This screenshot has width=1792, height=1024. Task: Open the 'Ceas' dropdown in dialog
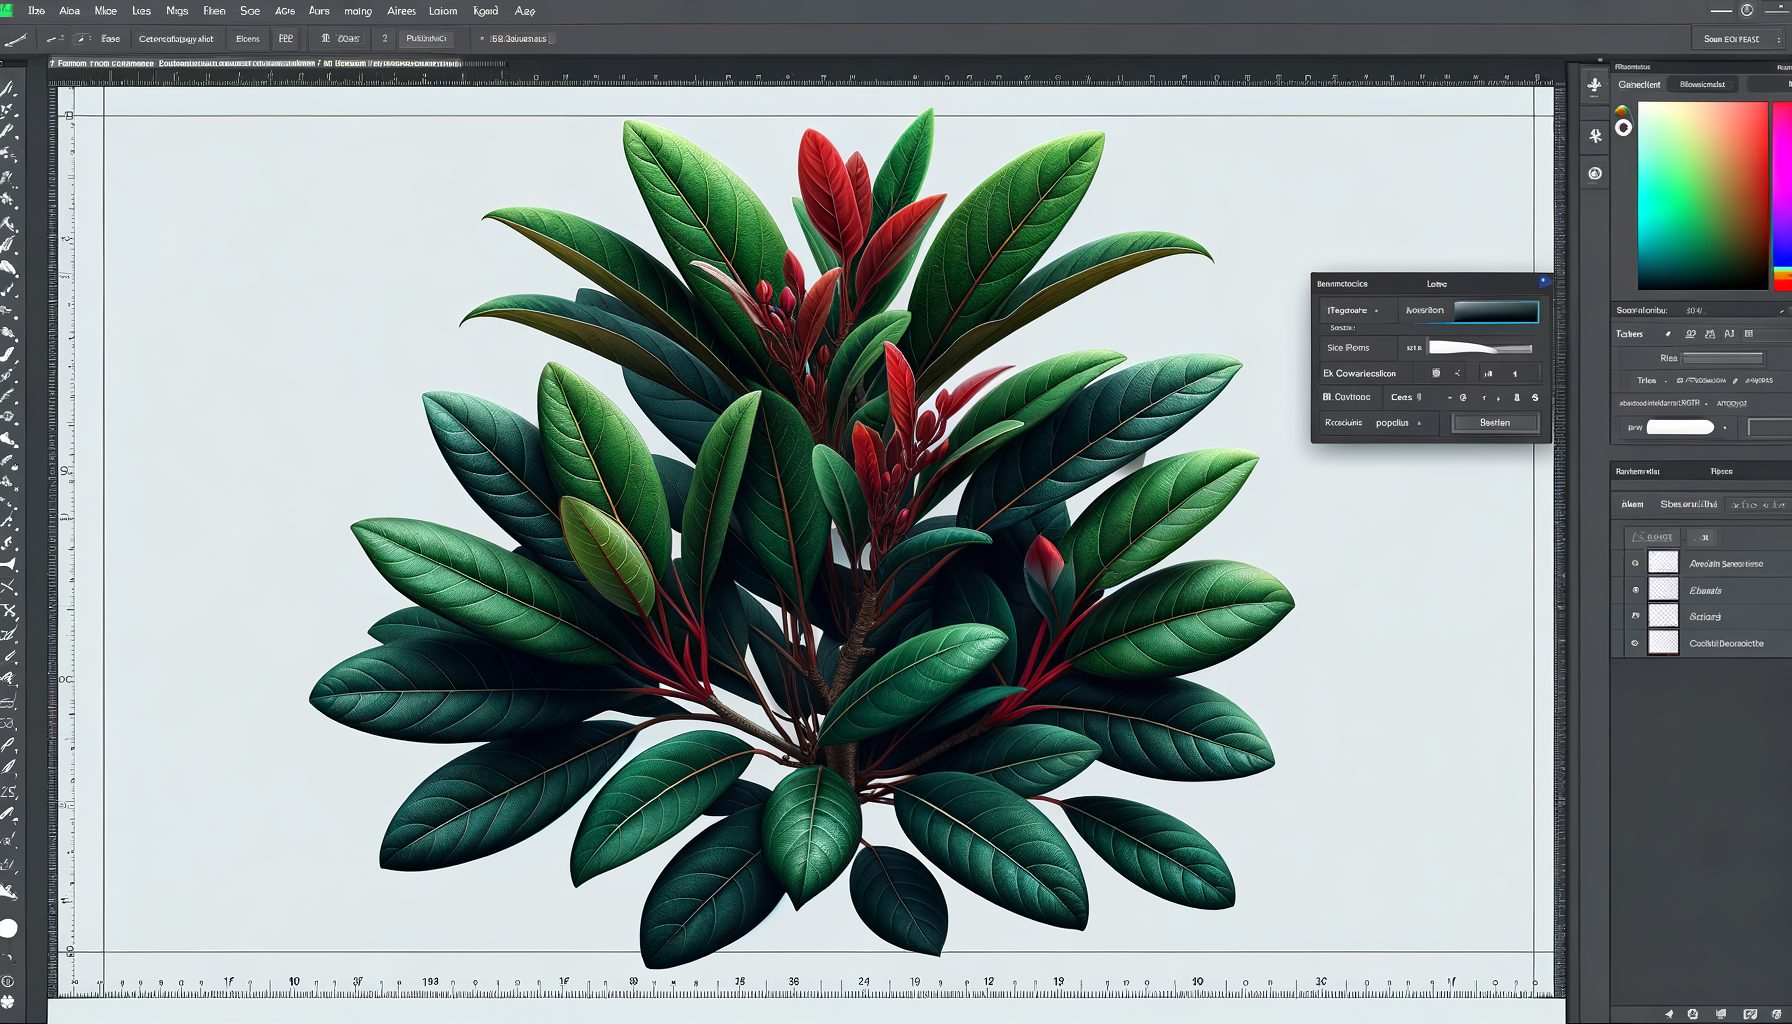(x=1406, y=397)
